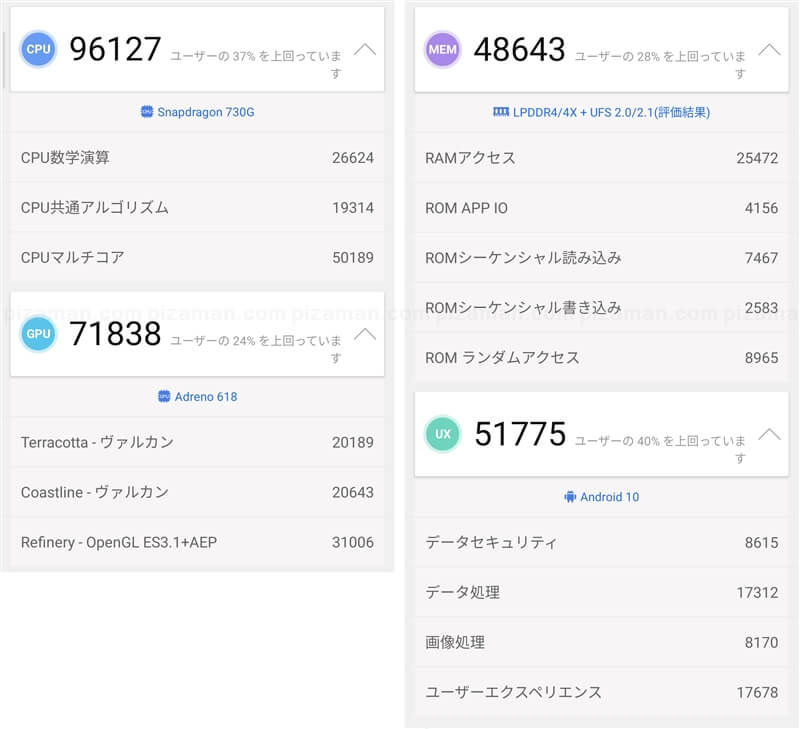Click the green UX badge icon

pyautogui.click(x=442, y=434)
